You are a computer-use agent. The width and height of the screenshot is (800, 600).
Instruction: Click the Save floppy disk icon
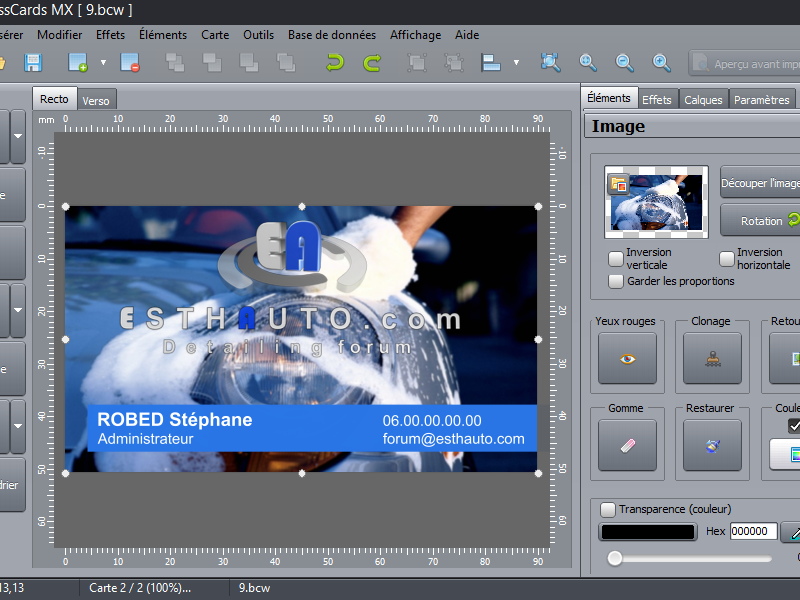pyautogui.click(x=33, y=63)
